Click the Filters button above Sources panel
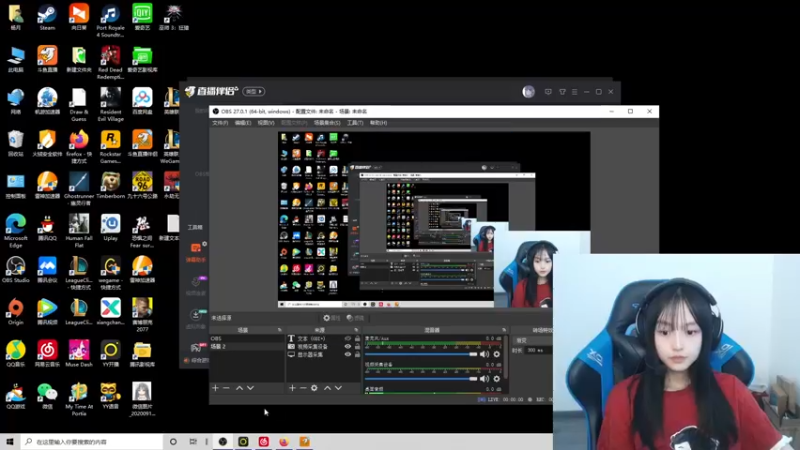The image size is (800, 450). point(355,318)
